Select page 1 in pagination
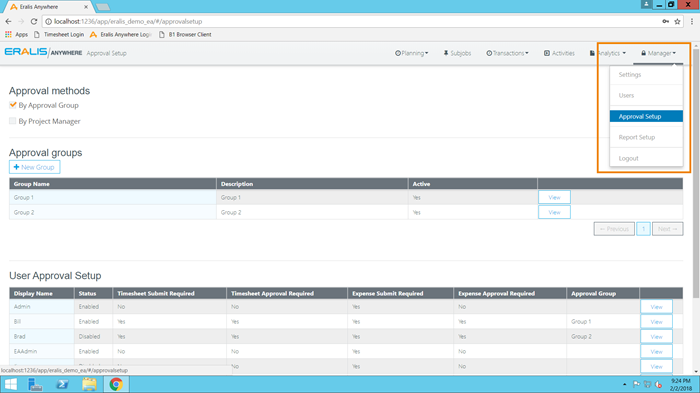This screenshot has height=393, width=700. [x=643, y=229]
